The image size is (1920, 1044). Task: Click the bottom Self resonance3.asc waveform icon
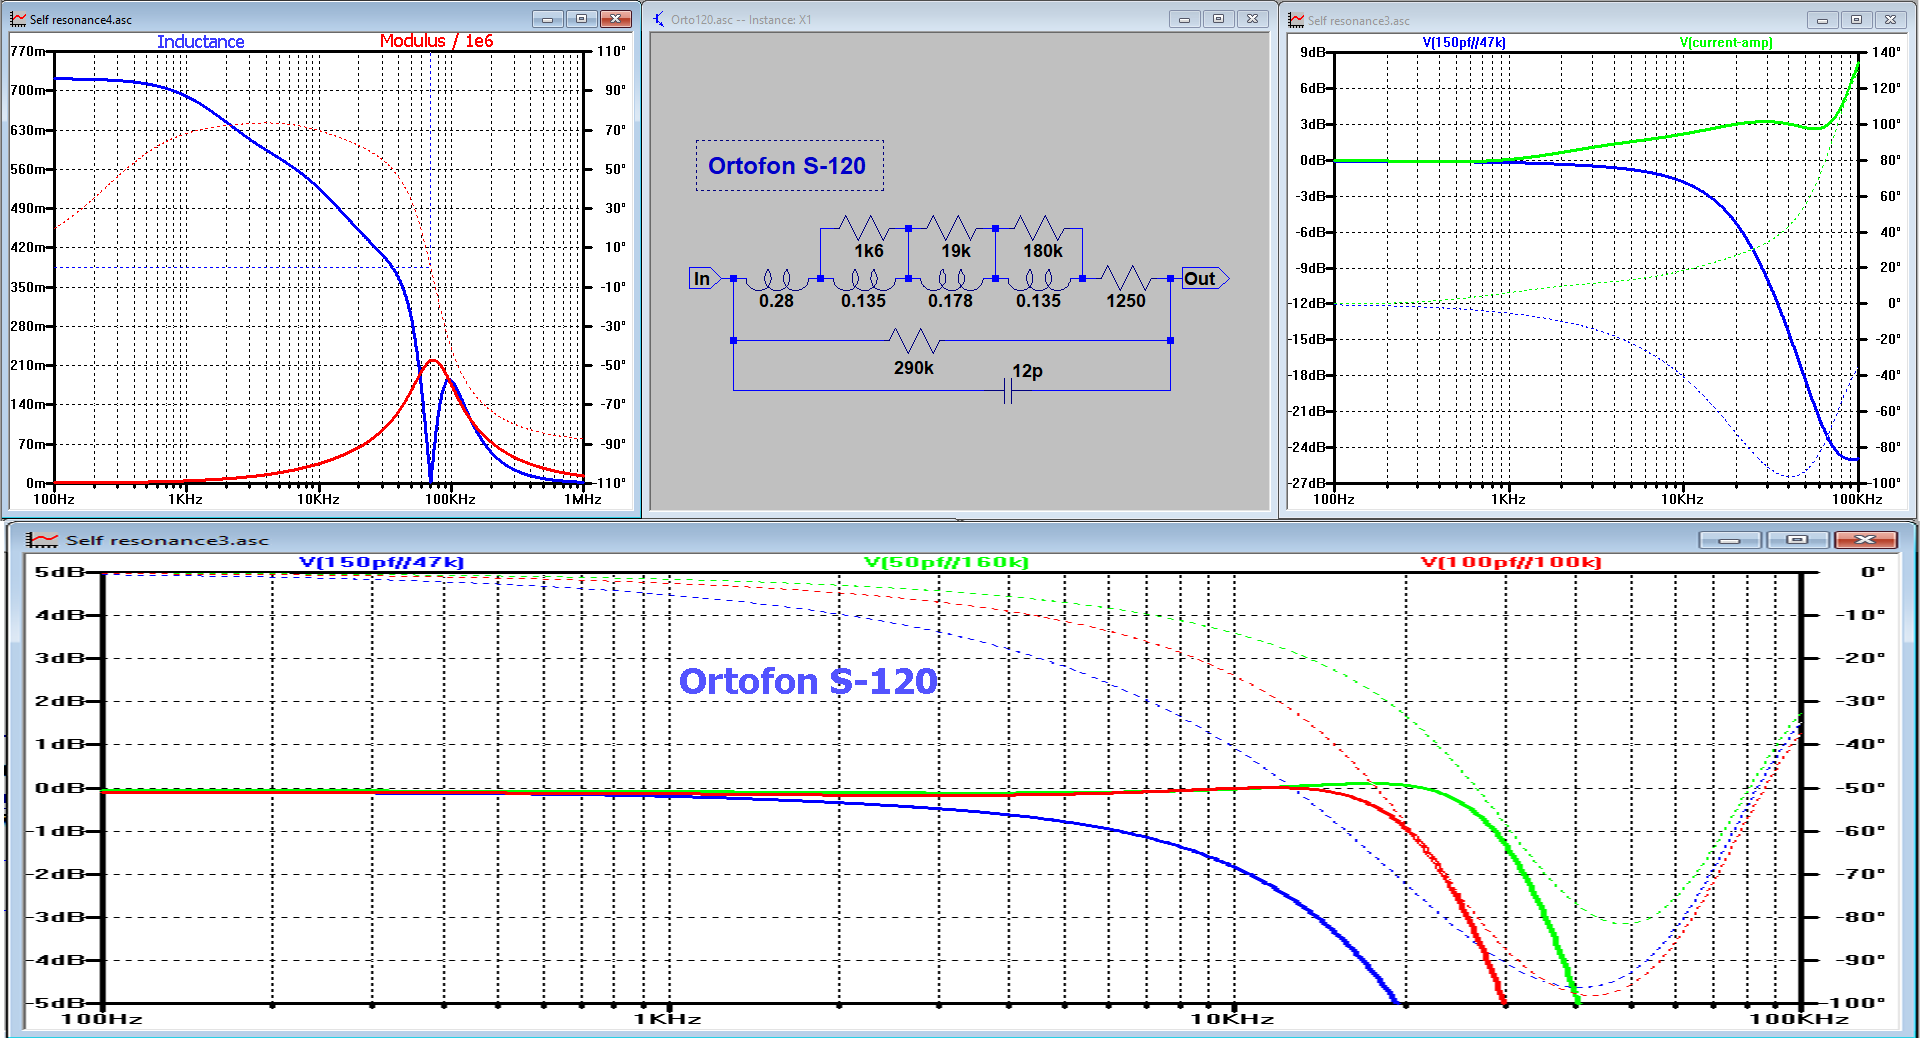pos(42,540)
